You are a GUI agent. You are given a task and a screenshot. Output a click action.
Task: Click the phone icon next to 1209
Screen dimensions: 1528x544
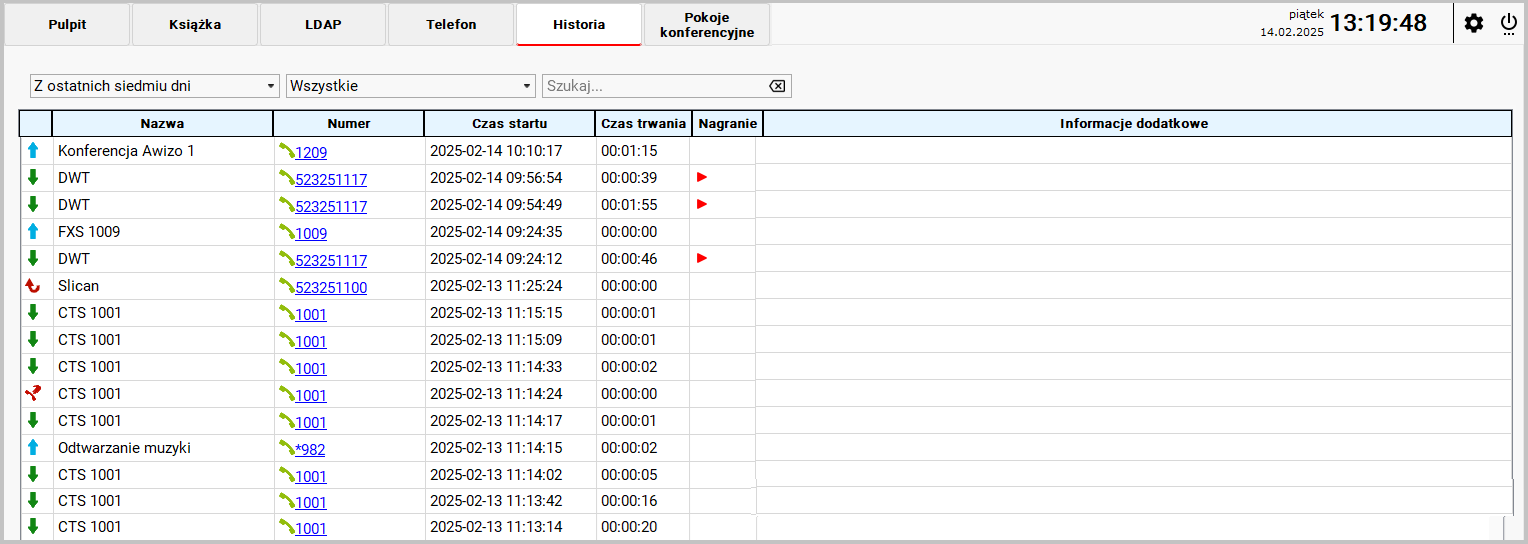[286, 151]
